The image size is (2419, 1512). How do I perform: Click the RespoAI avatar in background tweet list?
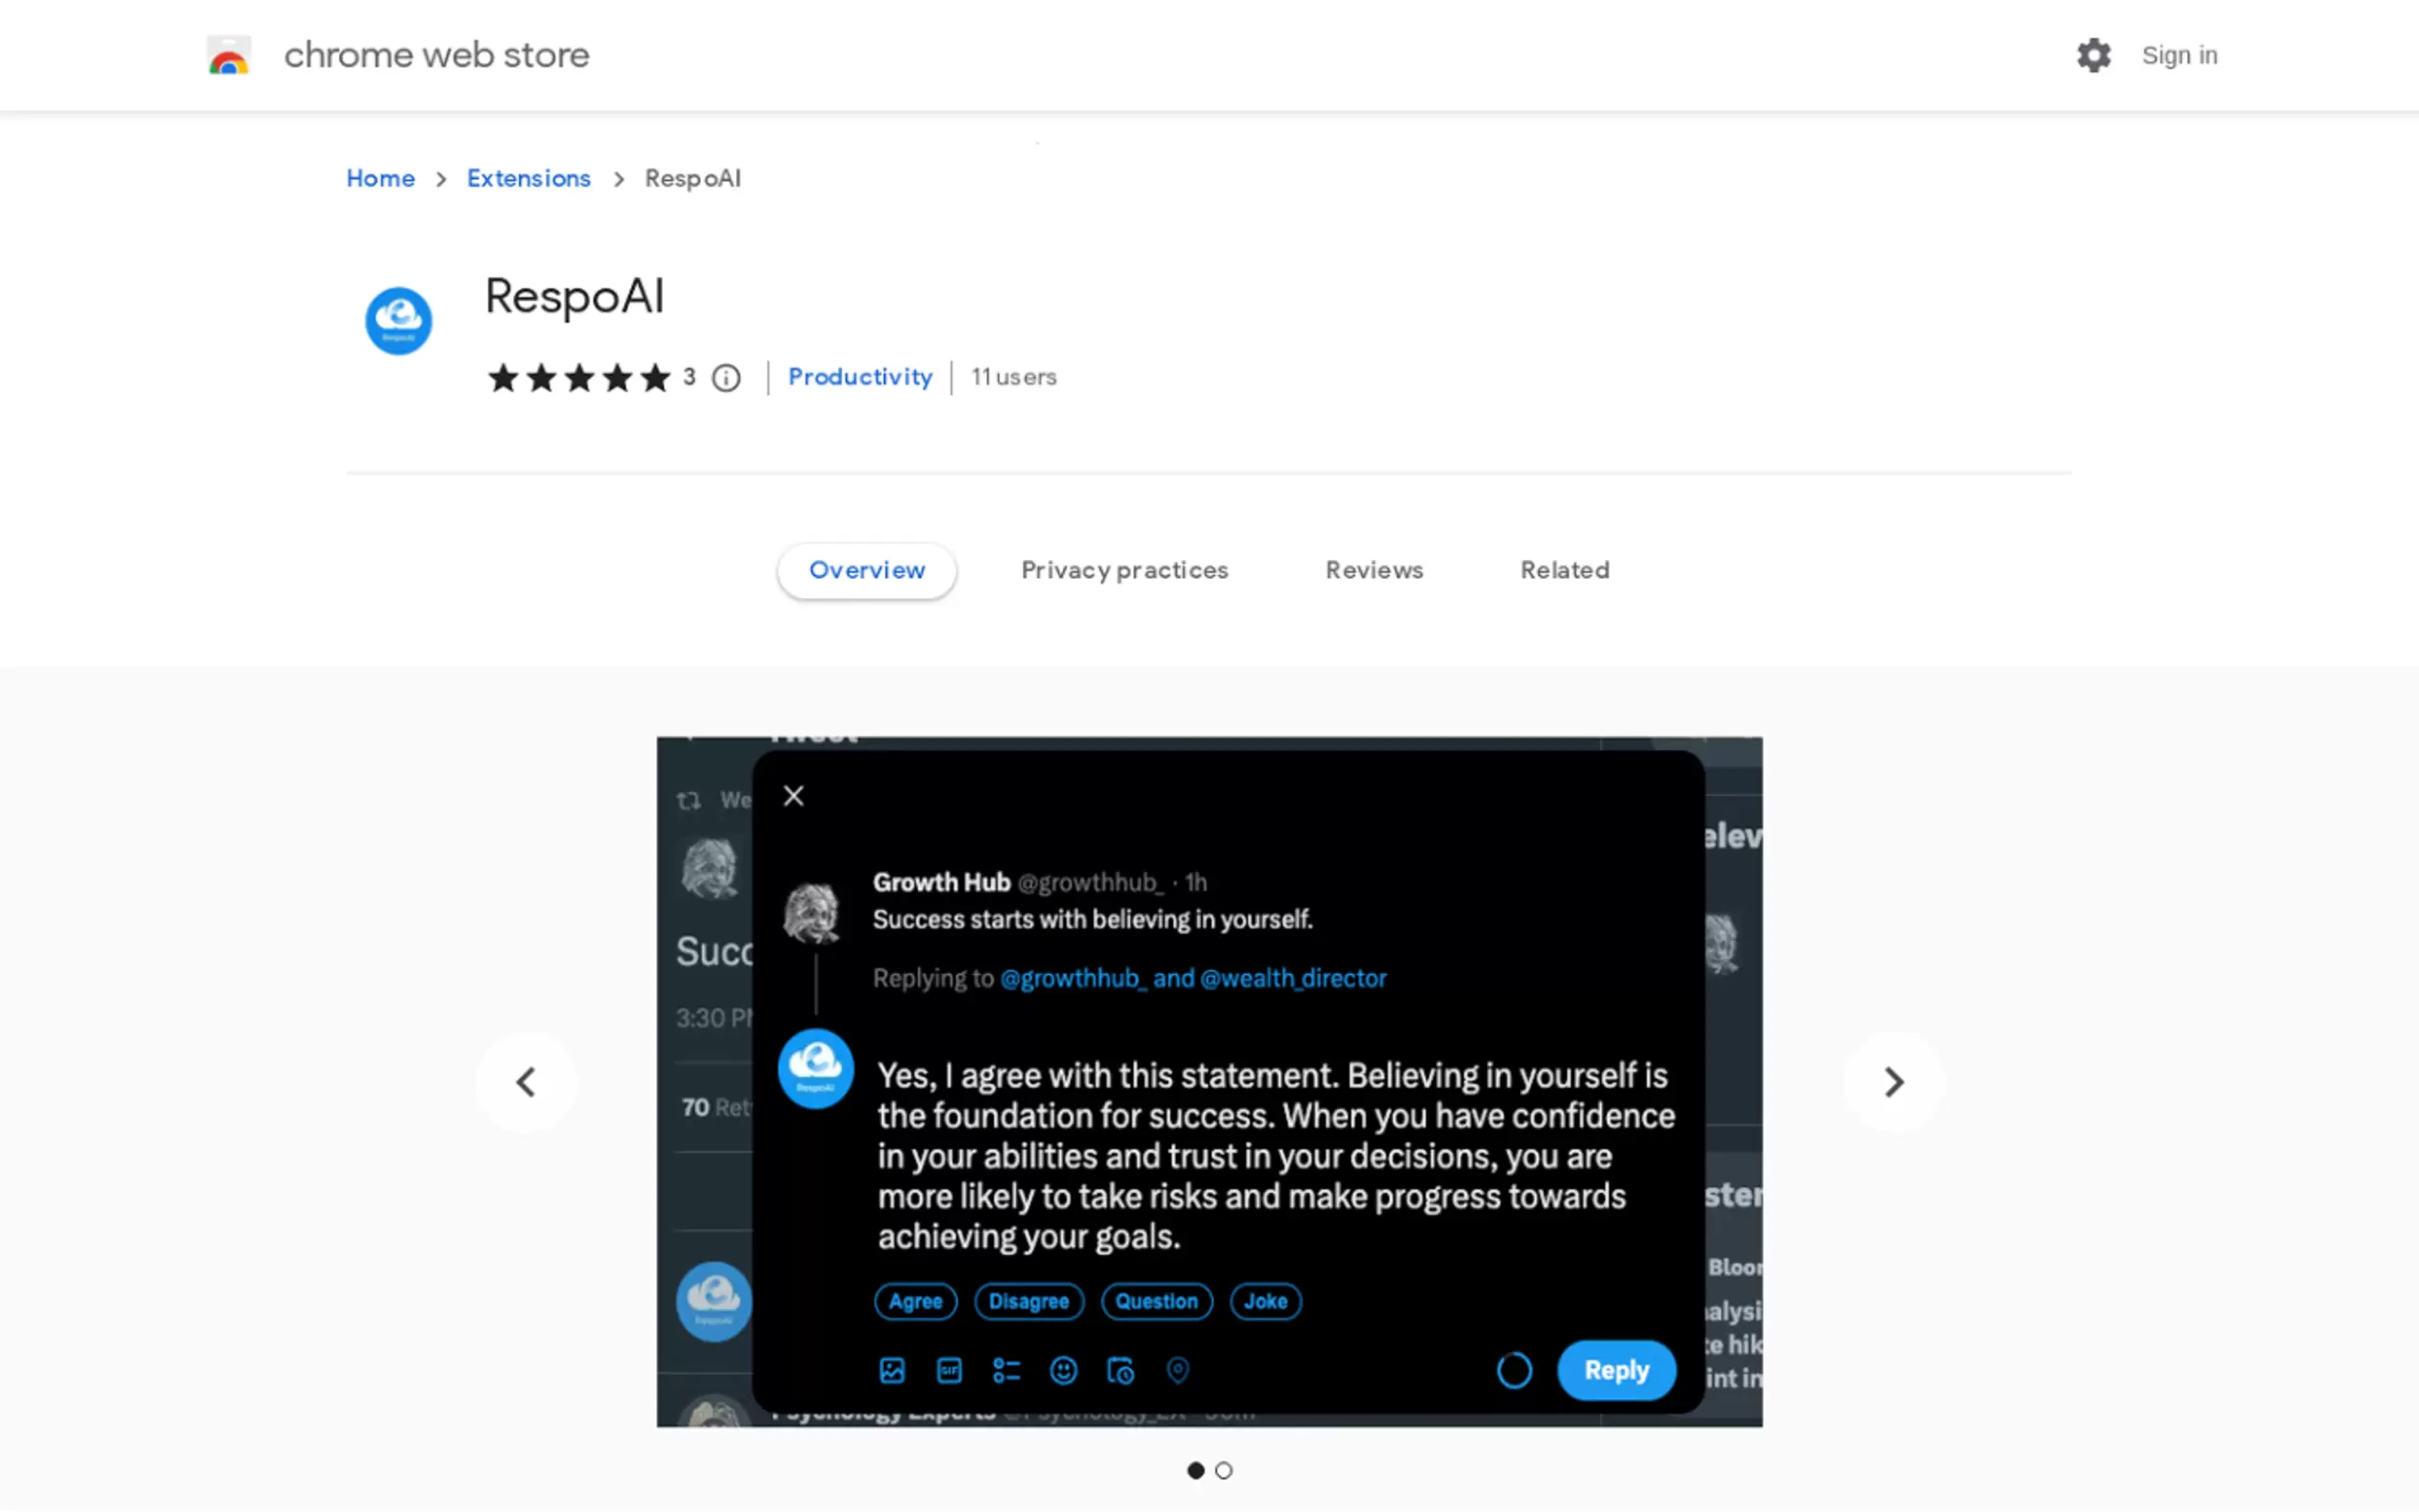pos(713,1301)
